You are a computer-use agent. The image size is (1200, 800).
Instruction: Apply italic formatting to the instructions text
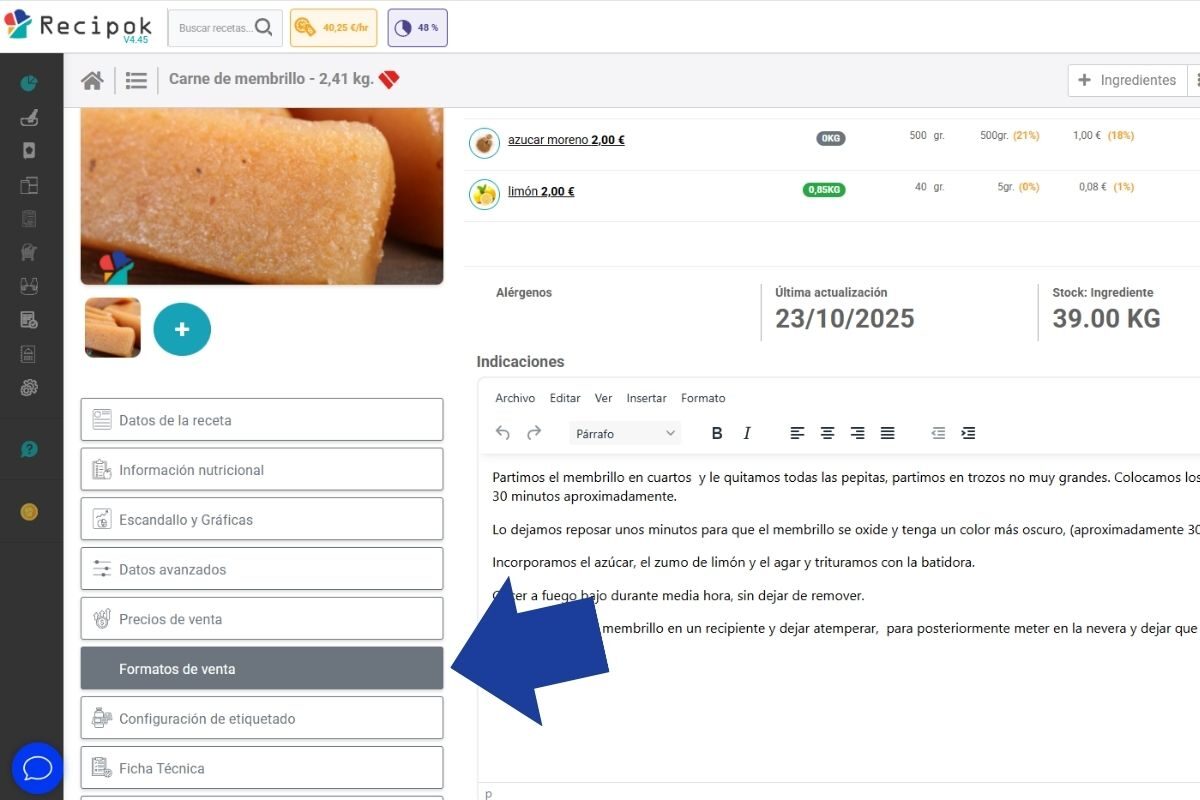point(747,432)
